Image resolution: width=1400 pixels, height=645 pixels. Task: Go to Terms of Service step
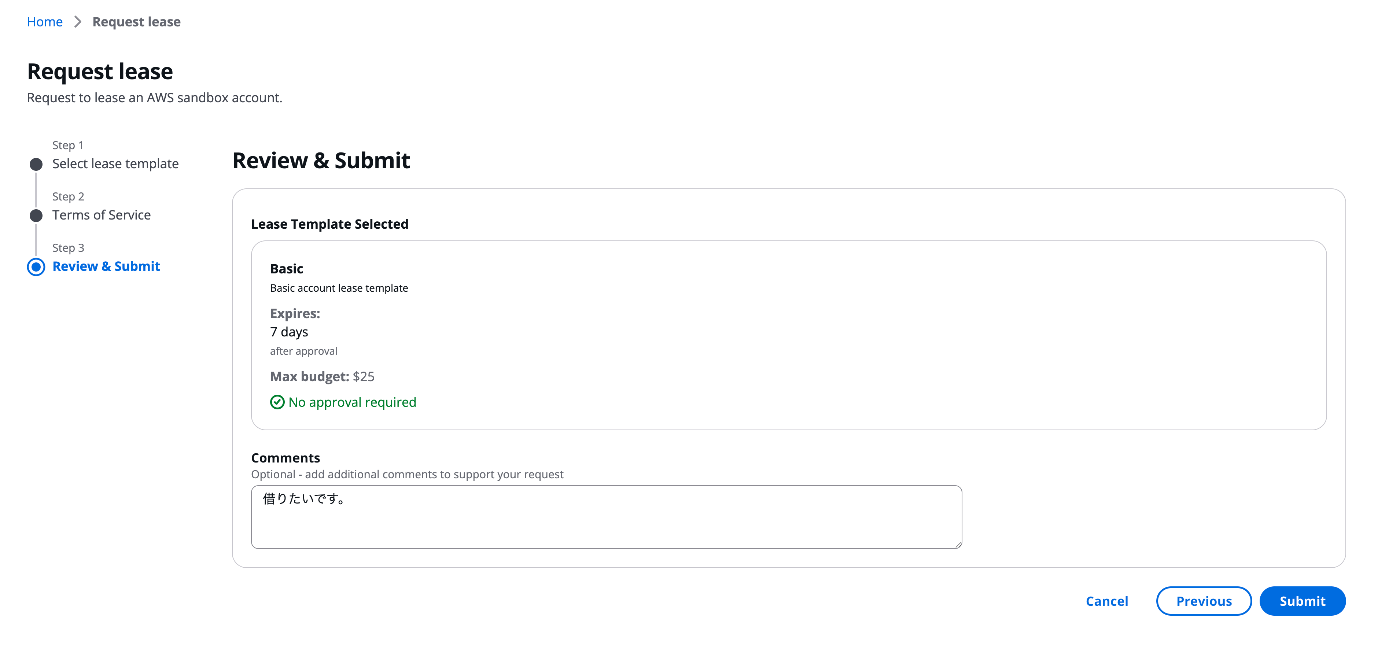[x=101, y=215]
